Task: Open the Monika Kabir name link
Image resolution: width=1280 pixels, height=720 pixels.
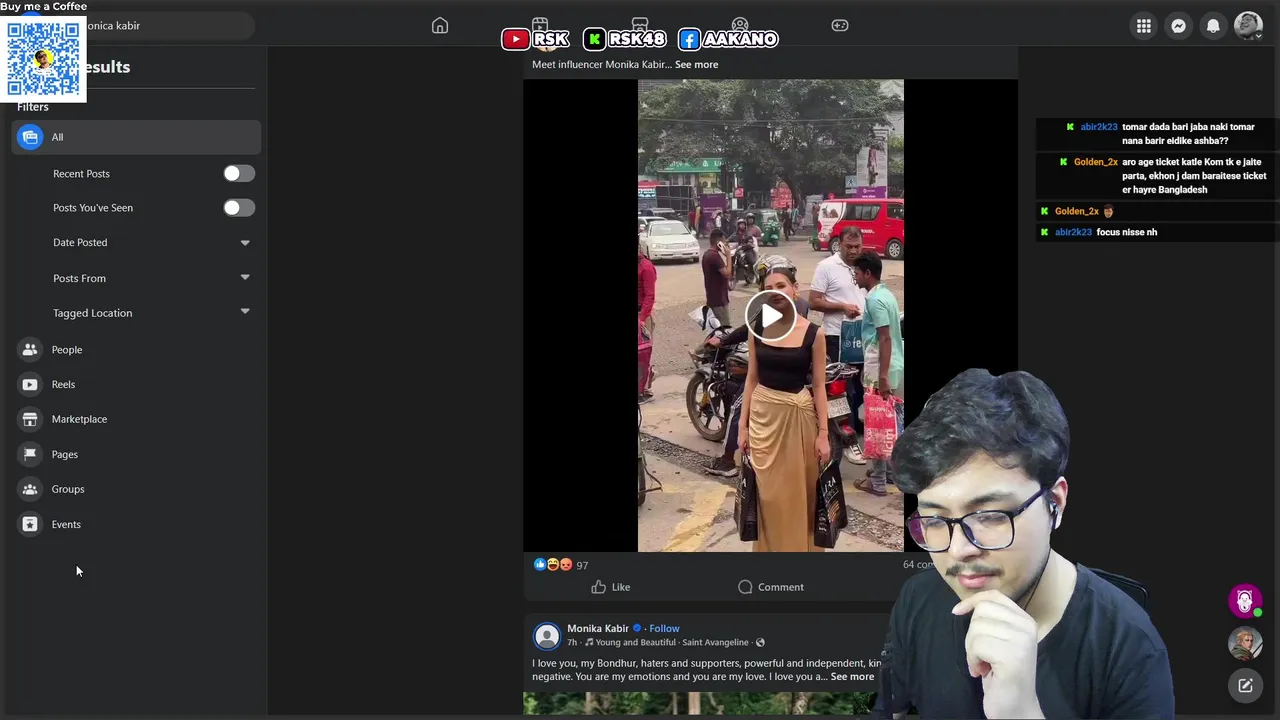Action: (598, 629)
